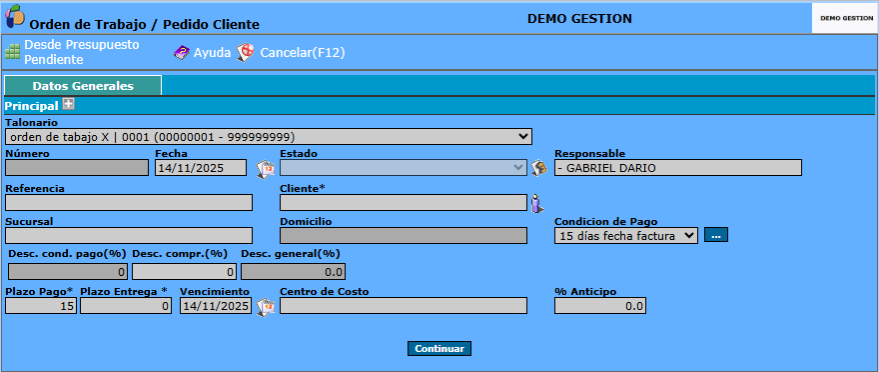Click the Cliente input field
Viewport: 879px width, 372px height.
[403, 202]
